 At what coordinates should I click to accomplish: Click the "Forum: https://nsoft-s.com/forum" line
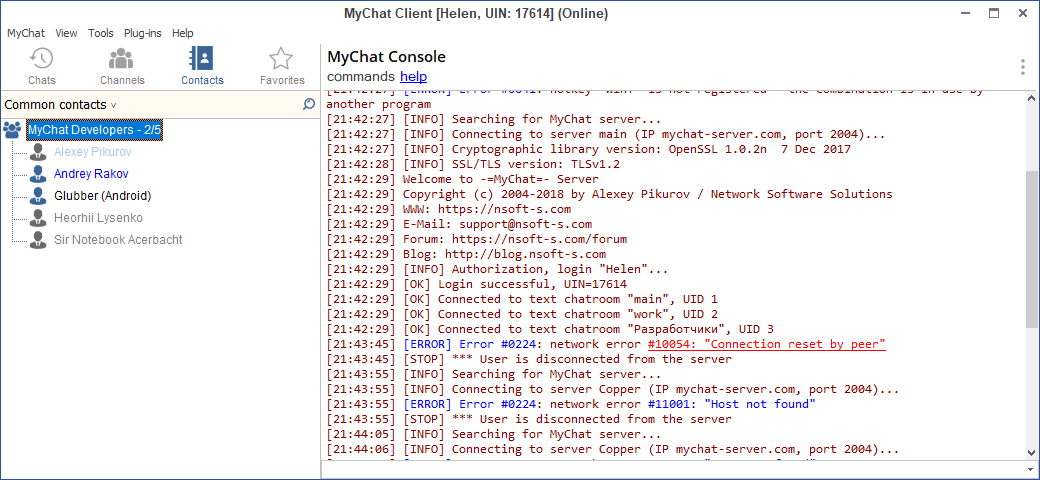(477, 239)
